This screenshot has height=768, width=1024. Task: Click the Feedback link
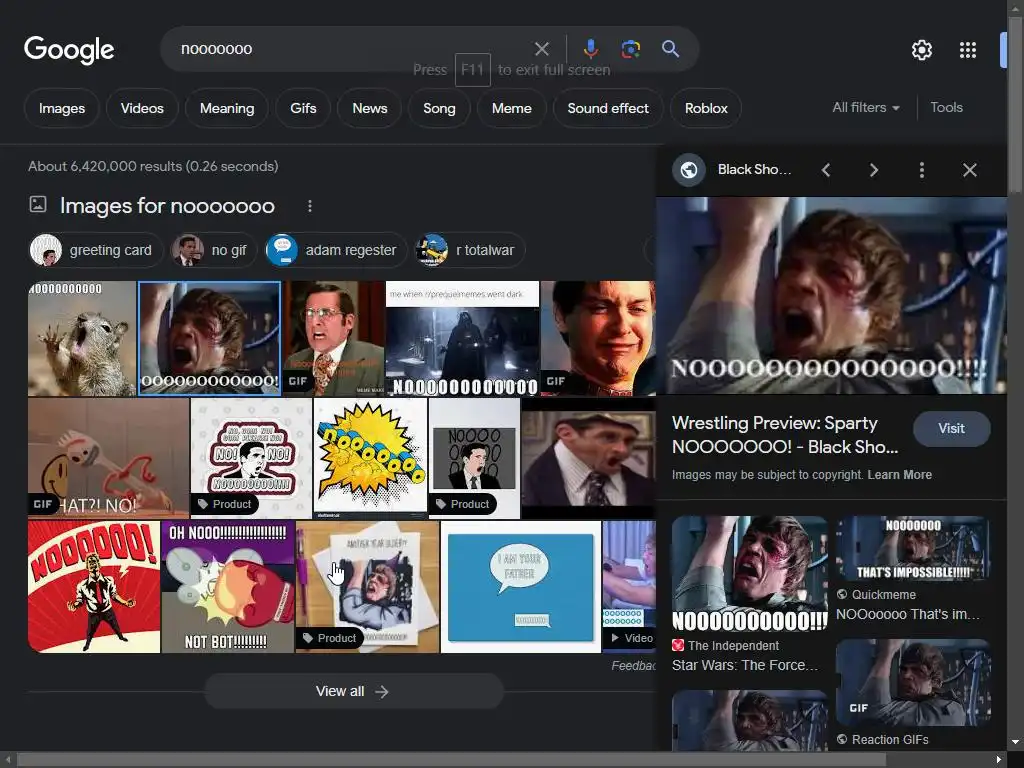pos(633,665)
